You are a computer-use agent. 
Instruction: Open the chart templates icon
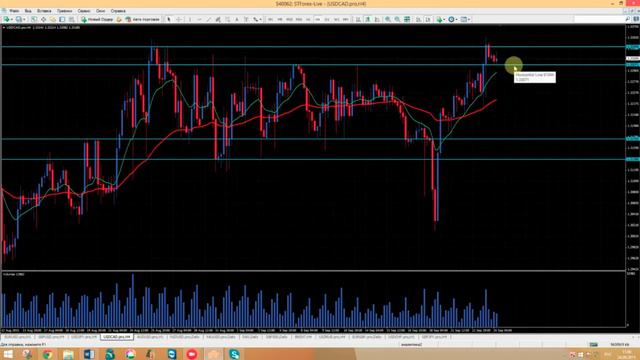(x=464, y=19)
